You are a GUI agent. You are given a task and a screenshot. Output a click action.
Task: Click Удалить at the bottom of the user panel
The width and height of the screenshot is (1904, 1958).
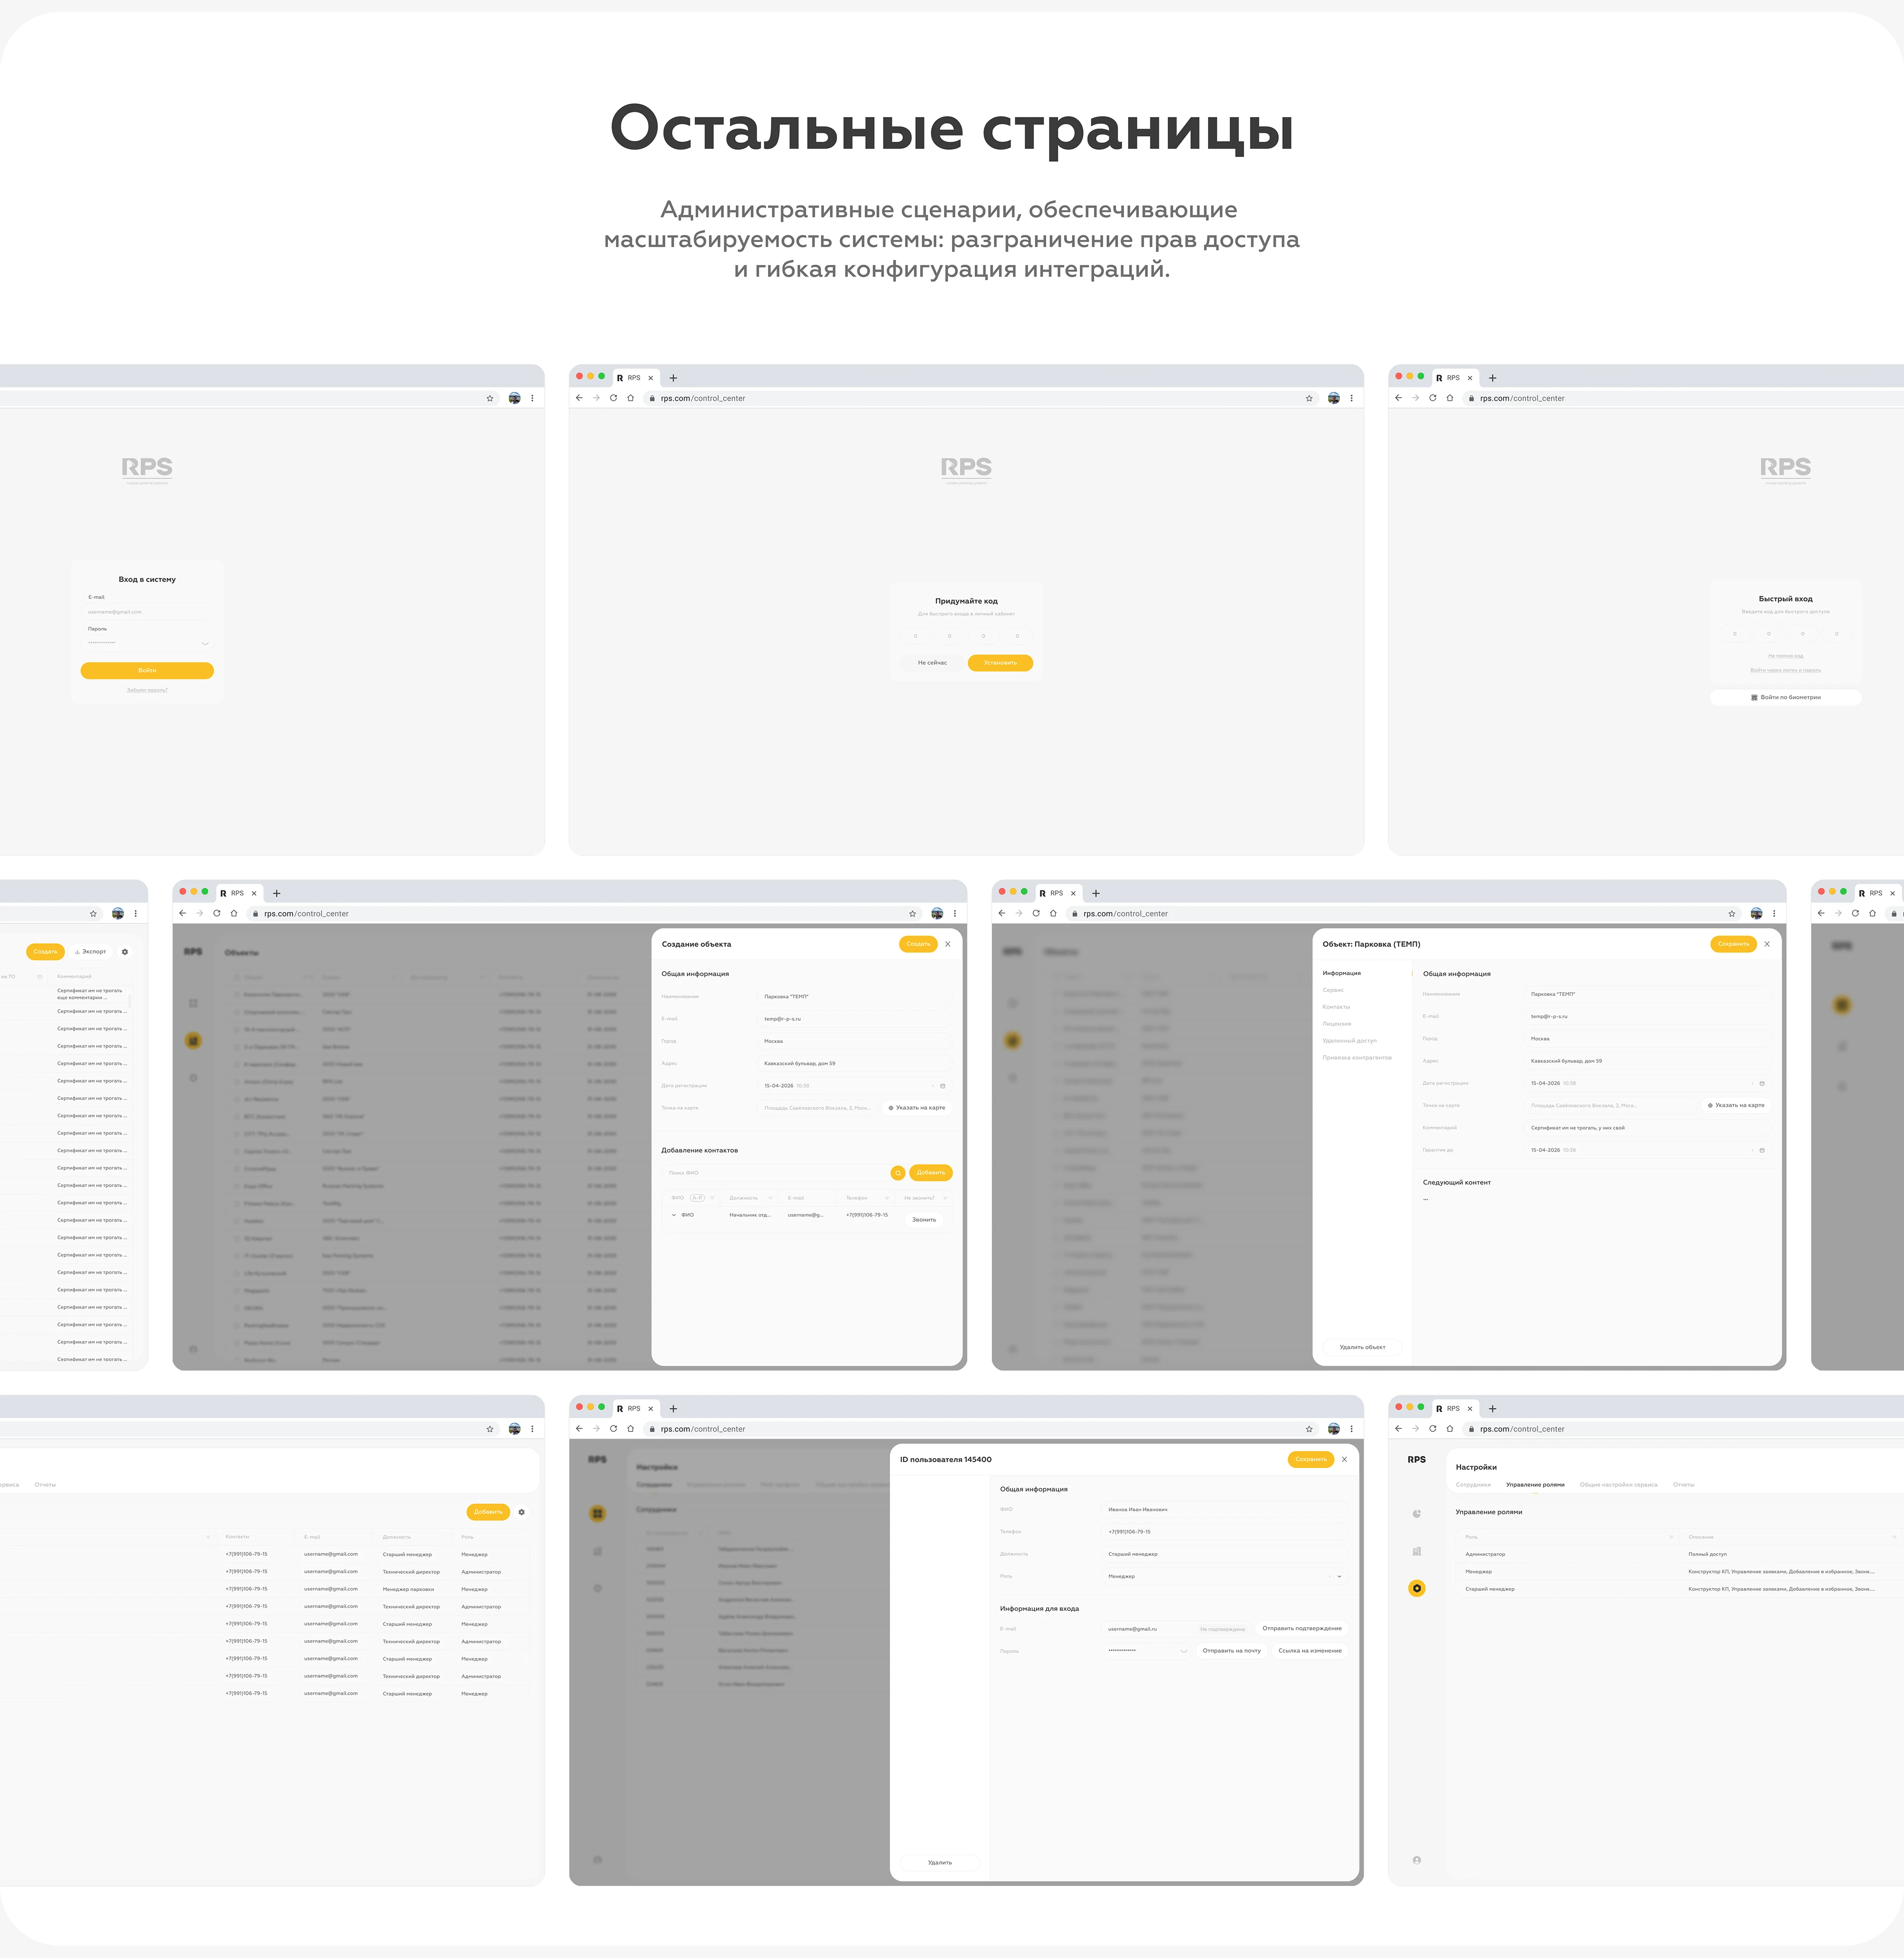coord(939,1862)
